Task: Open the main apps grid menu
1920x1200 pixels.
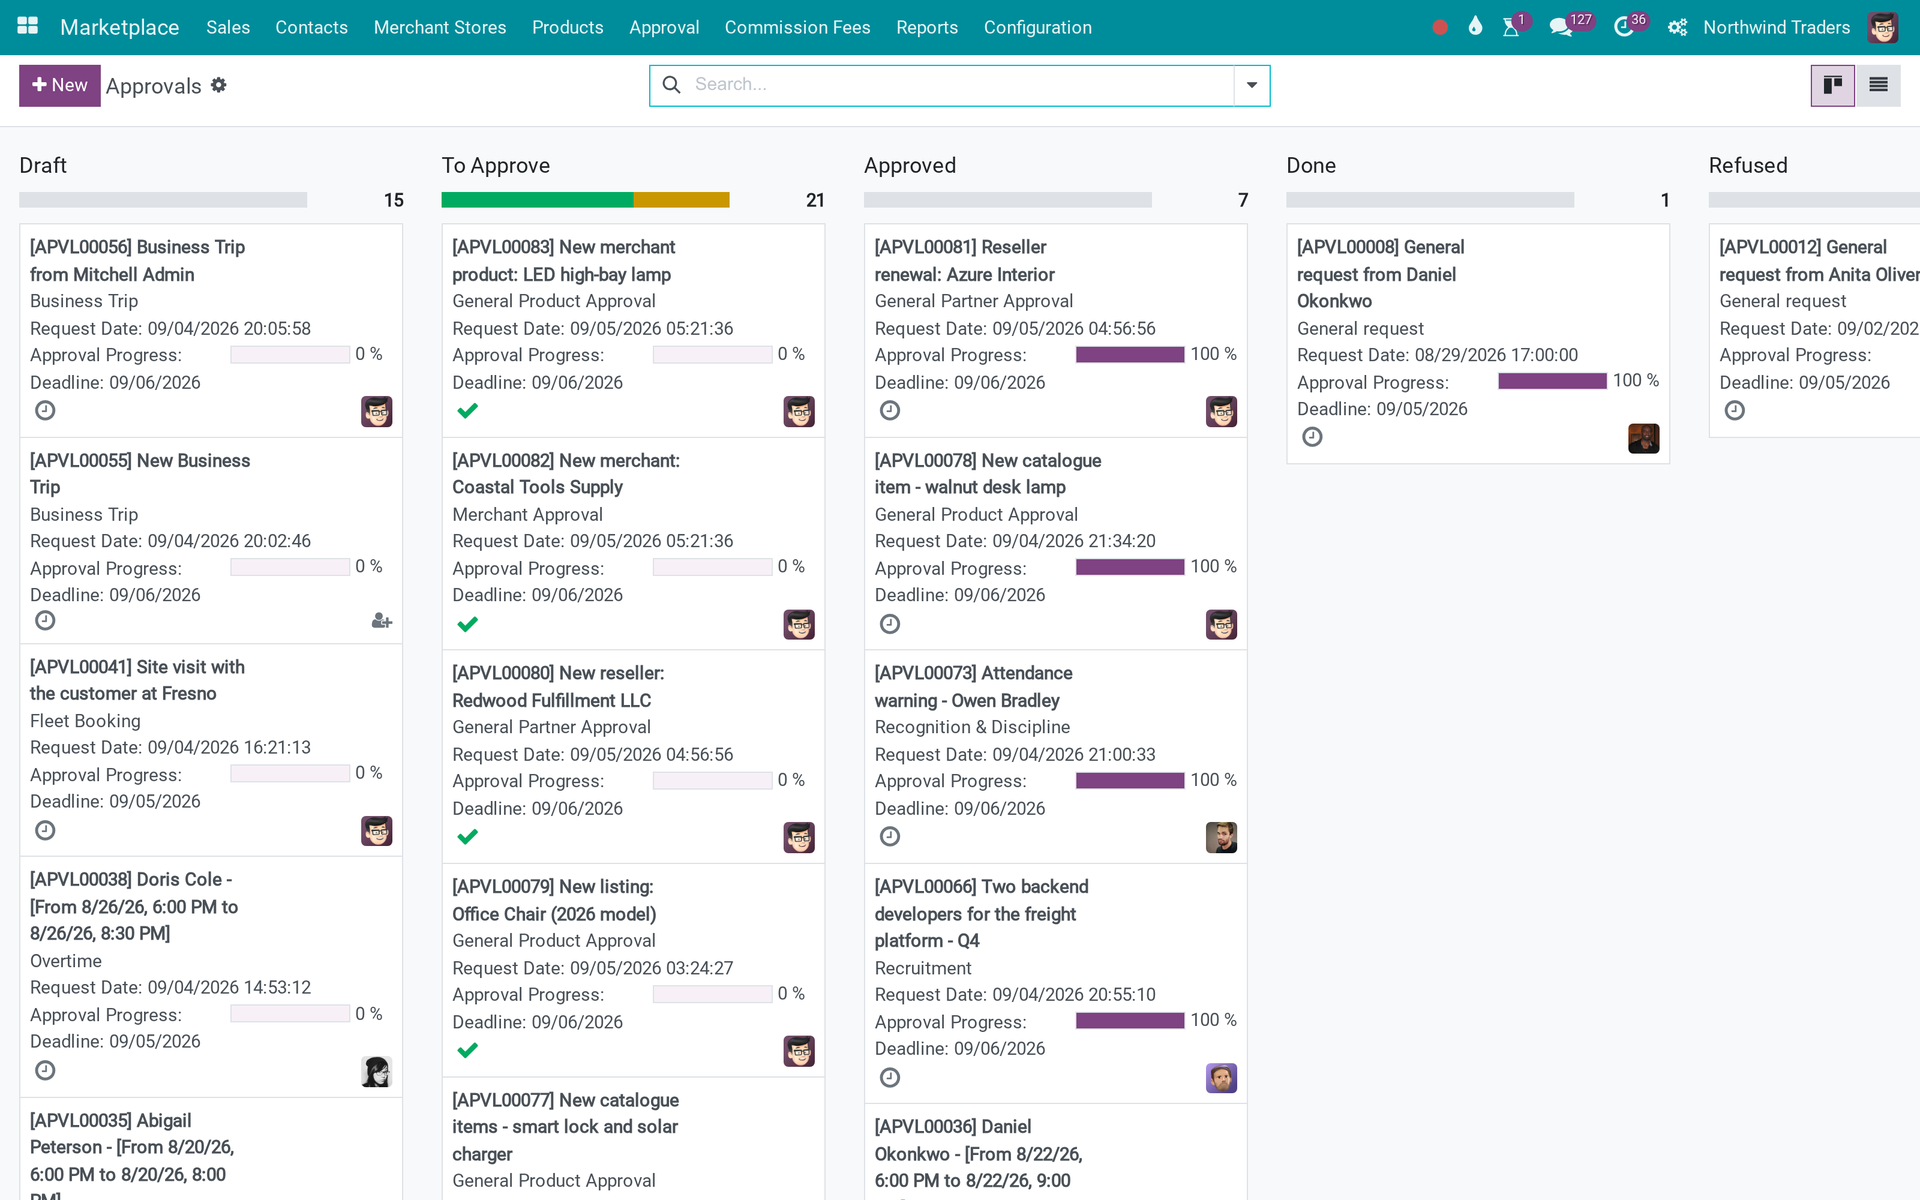Action: click(x=28, y=27)
